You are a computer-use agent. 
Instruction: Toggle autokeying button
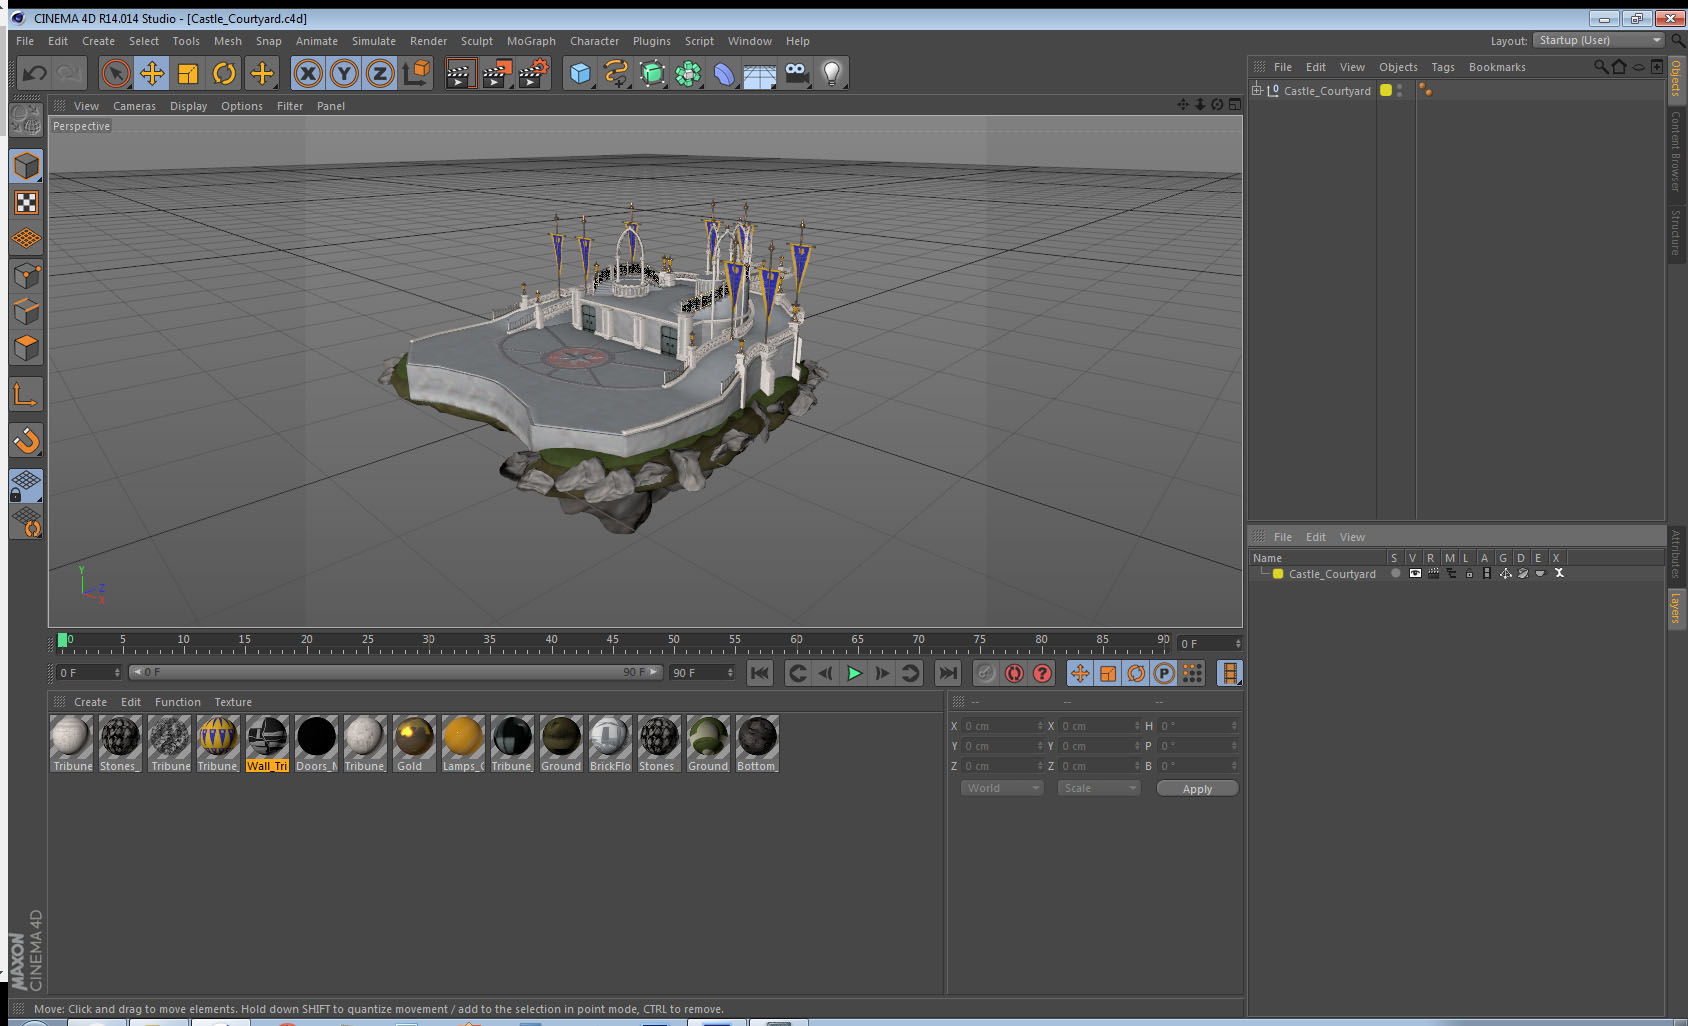click(x=1014, y=673)
